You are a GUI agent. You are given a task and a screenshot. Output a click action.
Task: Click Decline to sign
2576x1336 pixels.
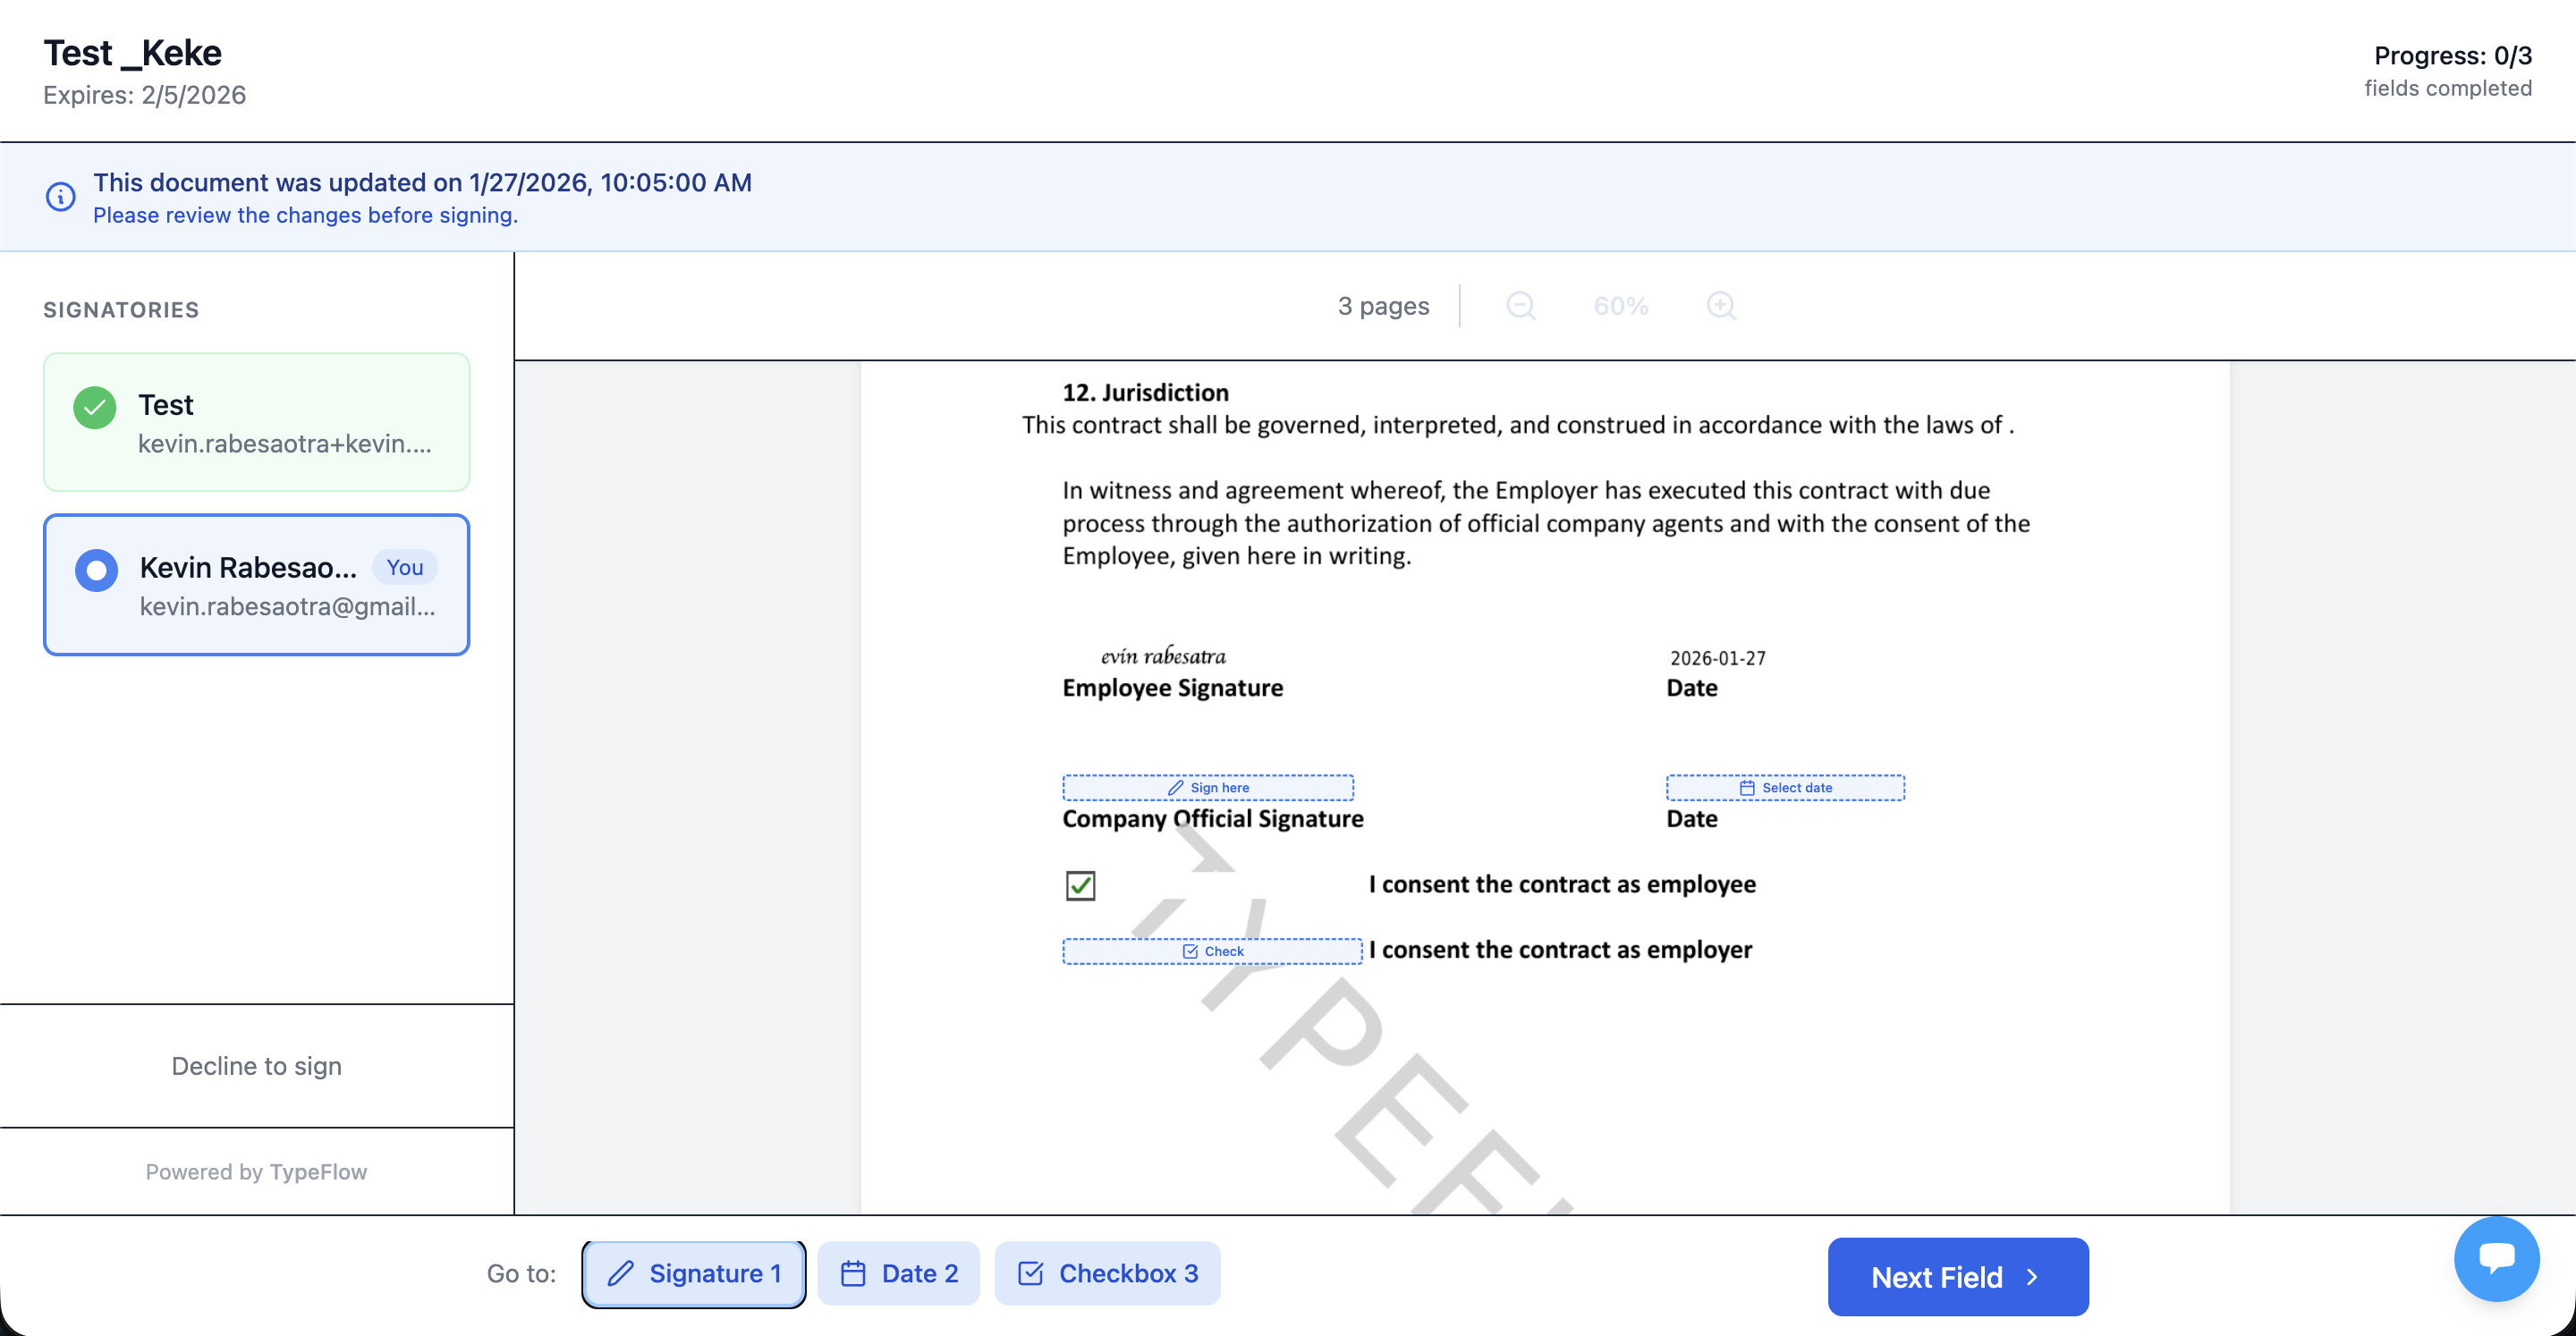click(x=257, y=1066)
